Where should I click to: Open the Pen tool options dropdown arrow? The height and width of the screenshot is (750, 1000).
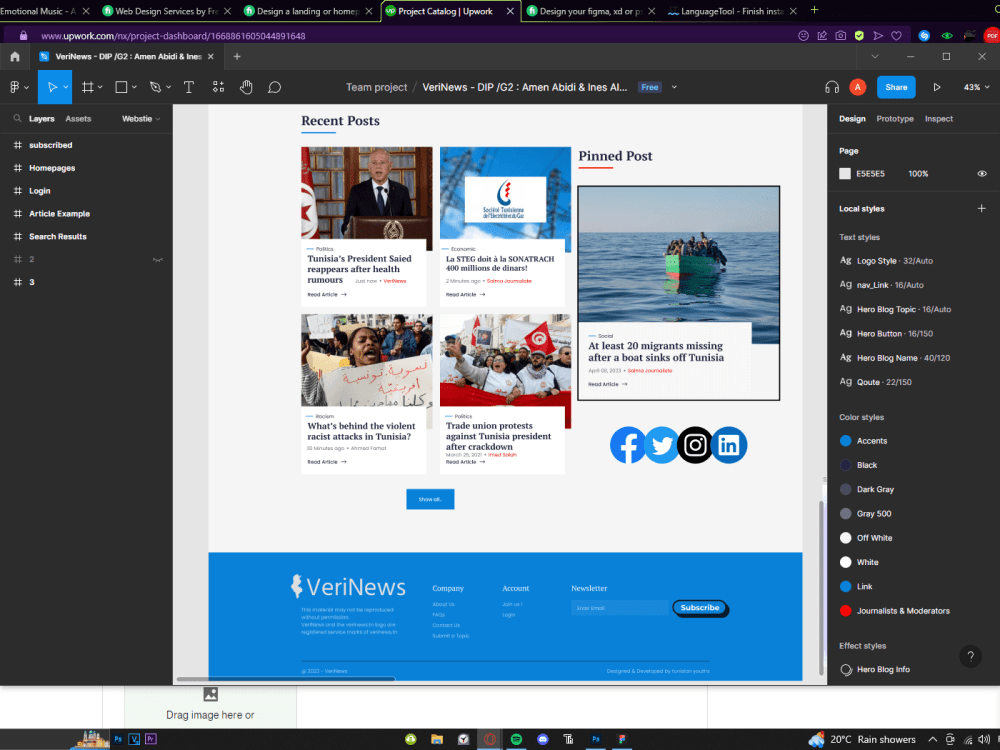(168, 87)
